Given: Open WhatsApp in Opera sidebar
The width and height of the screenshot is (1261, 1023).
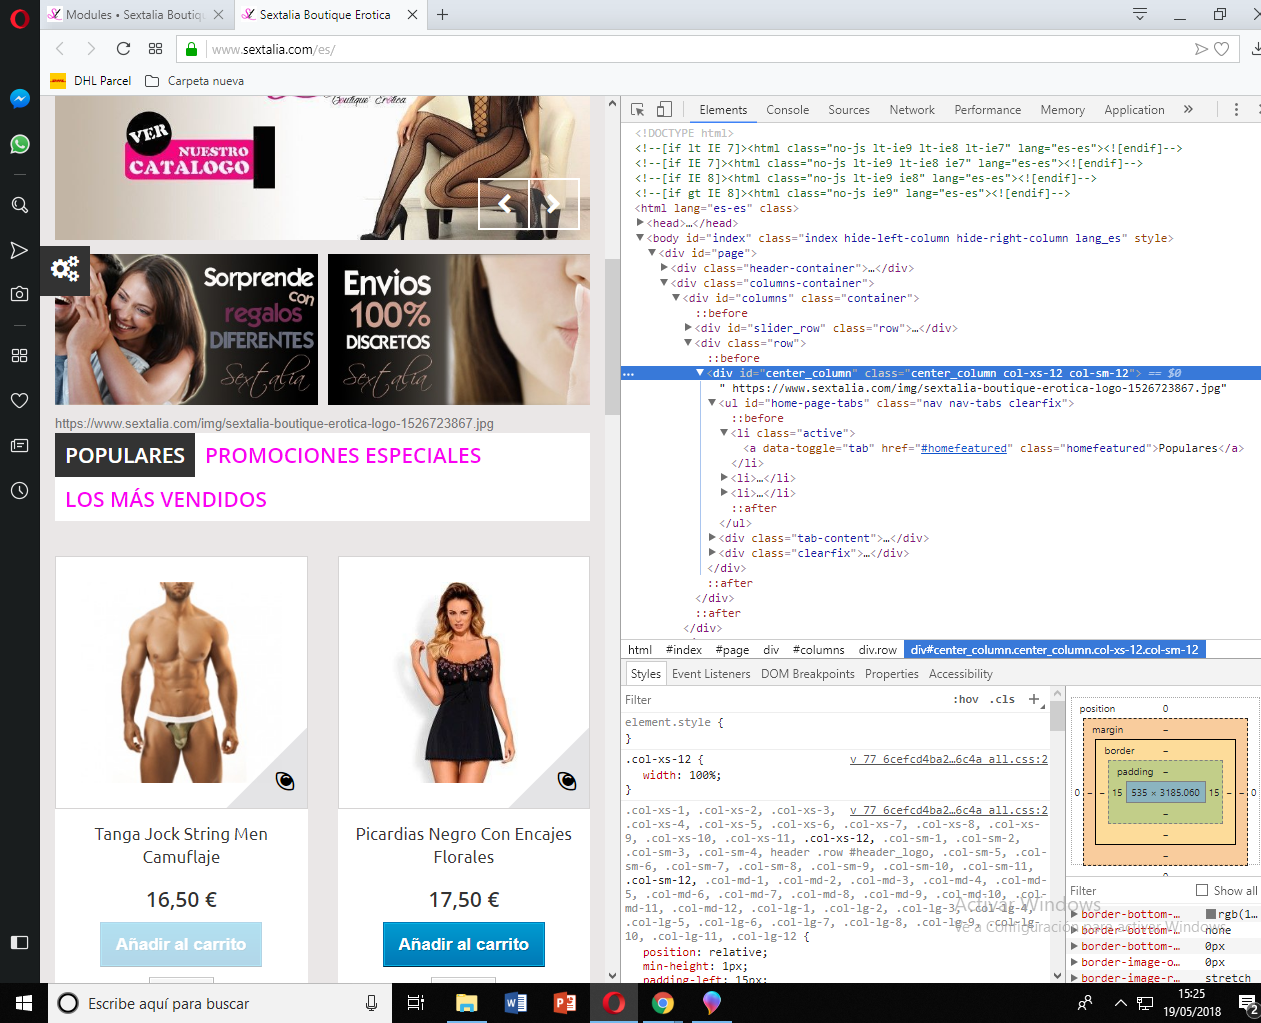Looking at the screenshot, I should click(19, 145).
